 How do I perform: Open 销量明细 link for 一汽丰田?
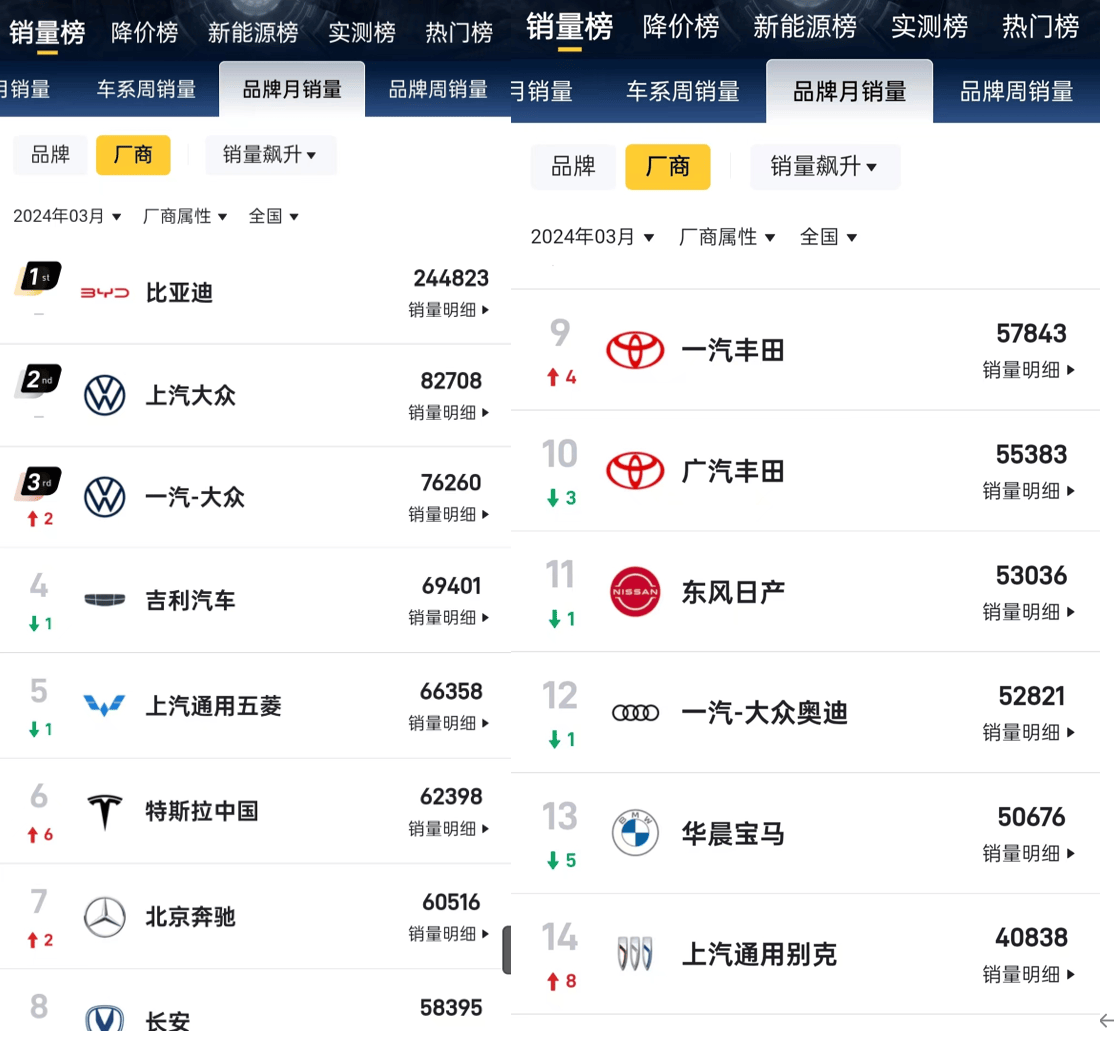tap(1029, 370)
